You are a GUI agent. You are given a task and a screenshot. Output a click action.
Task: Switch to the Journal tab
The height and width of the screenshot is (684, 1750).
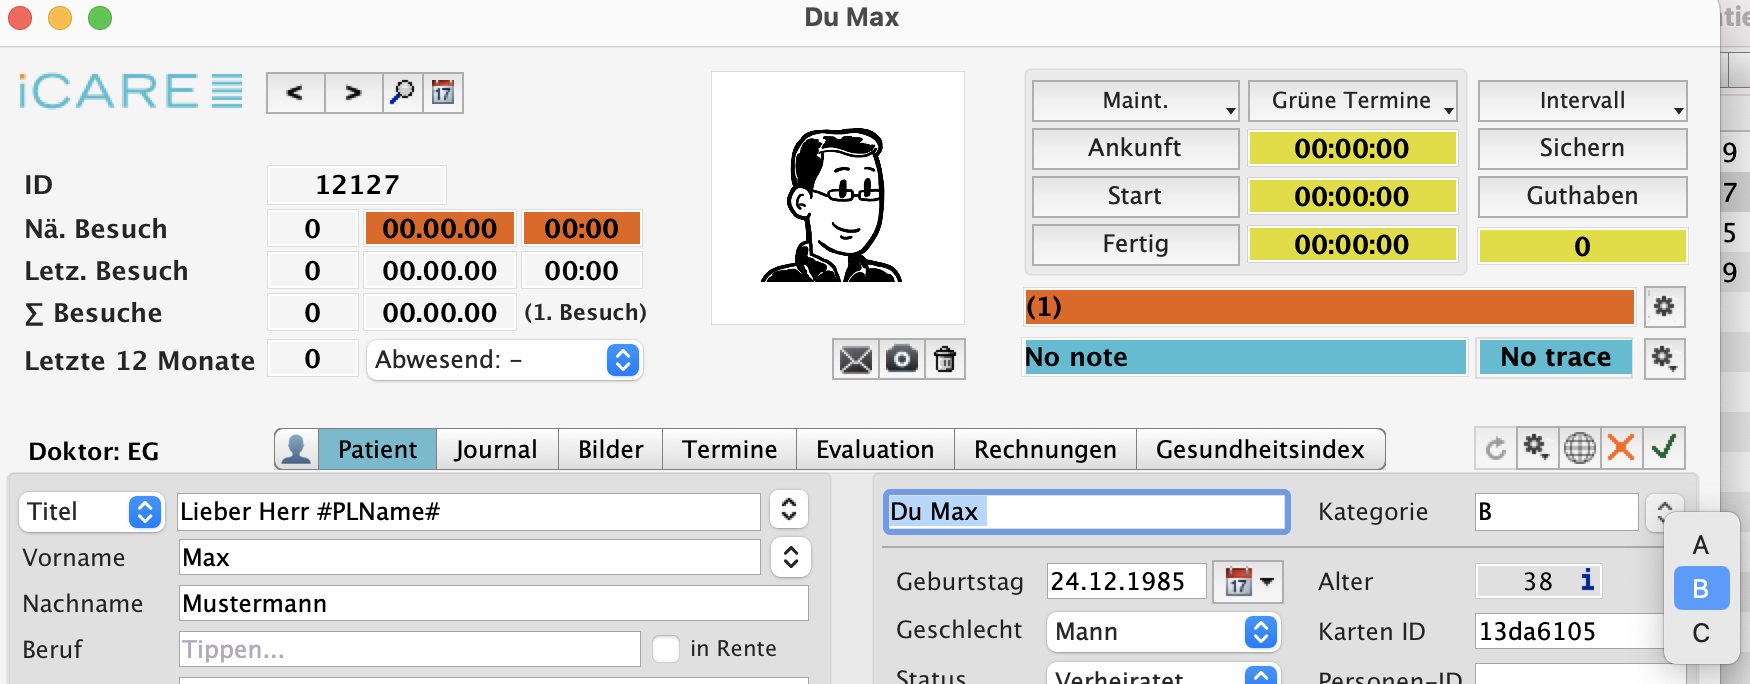pyautogui.click(x=496, y=450)
